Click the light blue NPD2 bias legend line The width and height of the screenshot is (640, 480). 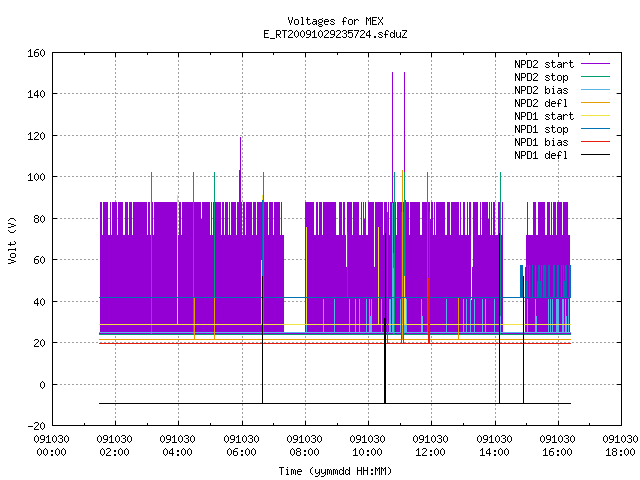point(595,89)
